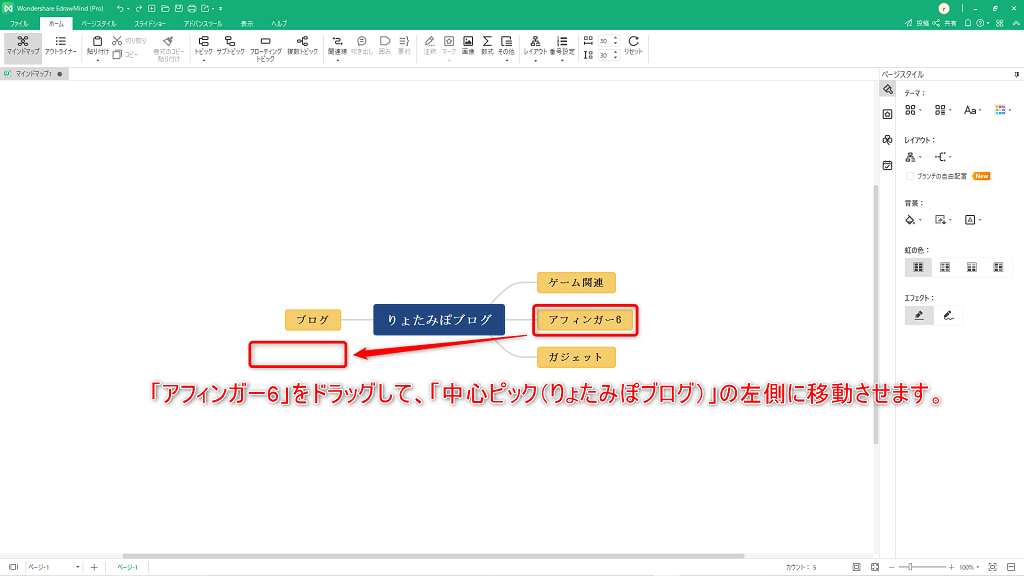Click the Redo arrow in title bar
This screenshot has width=1024, height=576.
[x=138, y=8]
